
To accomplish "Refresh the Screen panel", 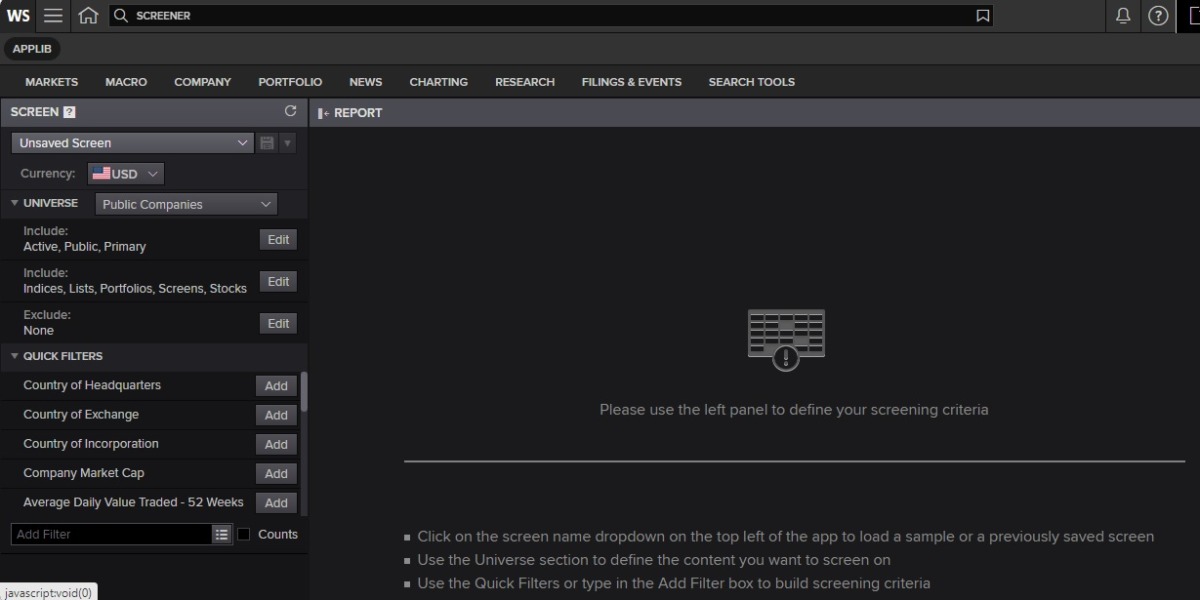I will click(290, 112).
